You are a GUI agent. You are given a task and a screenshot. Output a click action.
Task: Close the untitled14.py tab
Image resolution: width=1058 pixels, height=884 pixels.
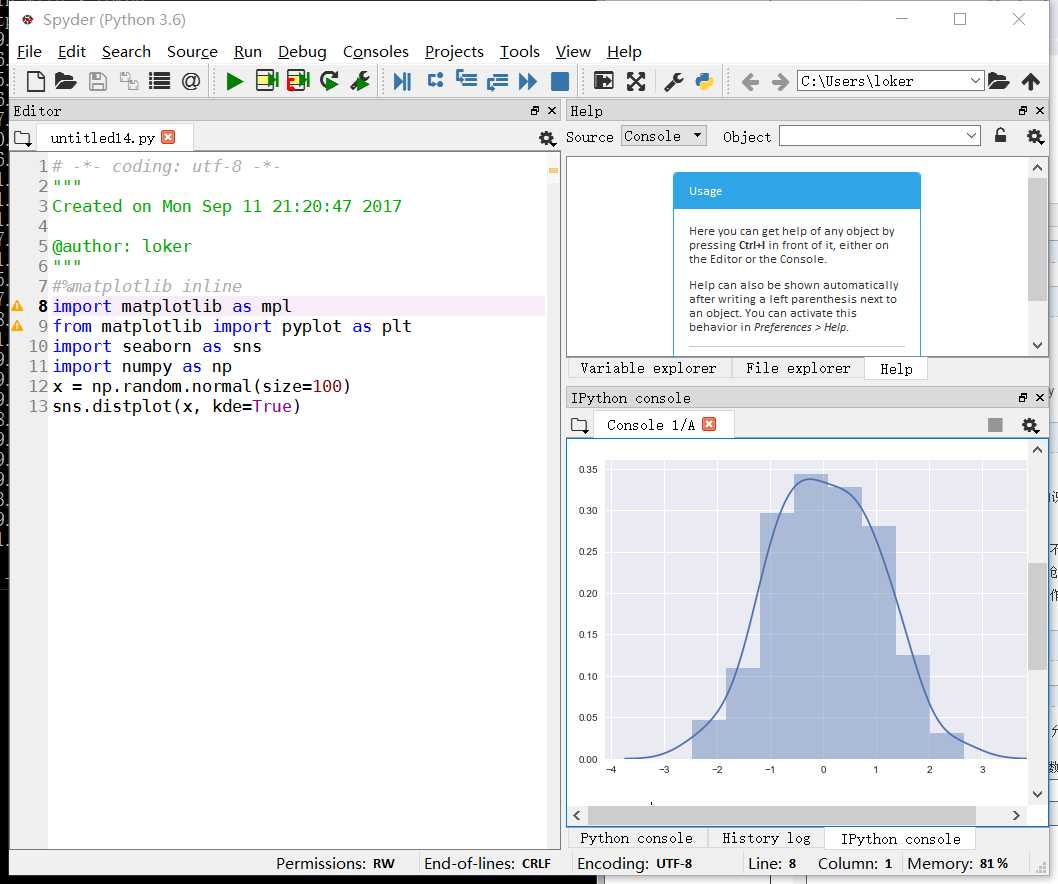coord(168,137)
